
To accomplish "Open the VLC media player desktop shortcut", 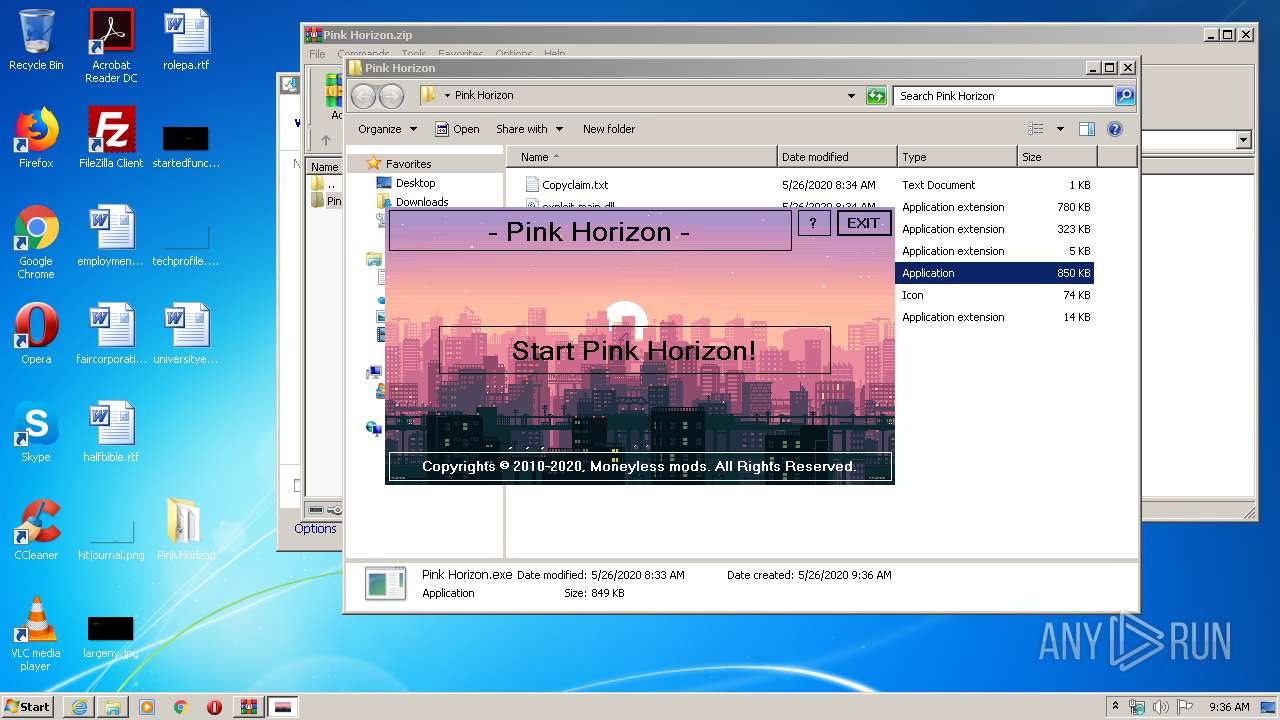I will pyautogui.click(x=36, y=634).
